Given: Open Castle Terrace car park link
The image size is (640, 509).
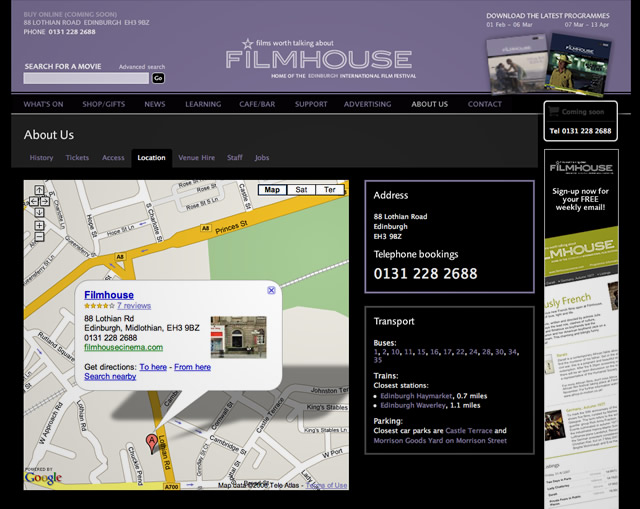Looking at the screenshot, I should pos(469,431).
